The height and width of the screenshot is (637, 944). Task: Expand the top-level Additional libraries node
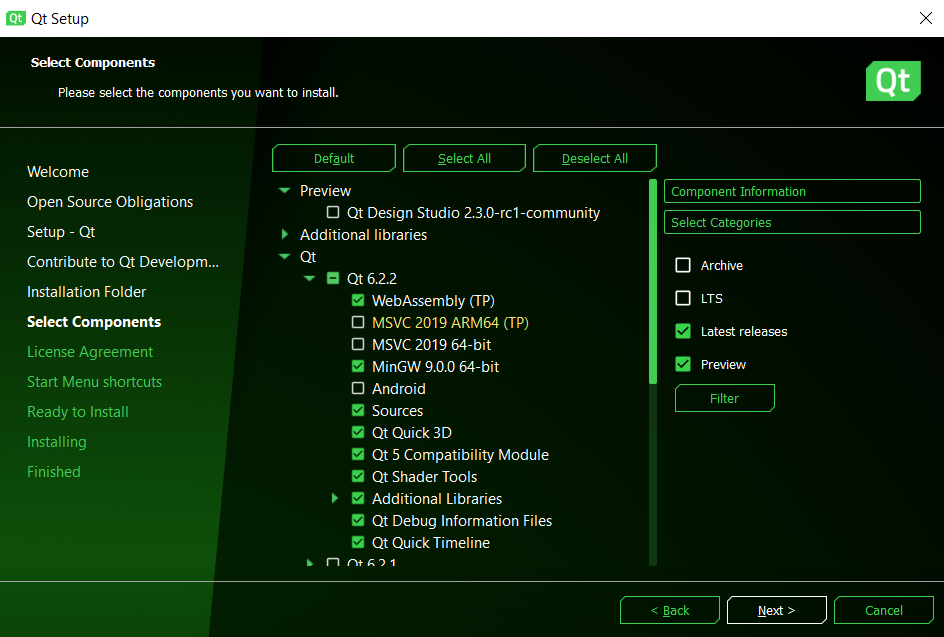click(x=285, y=234)
